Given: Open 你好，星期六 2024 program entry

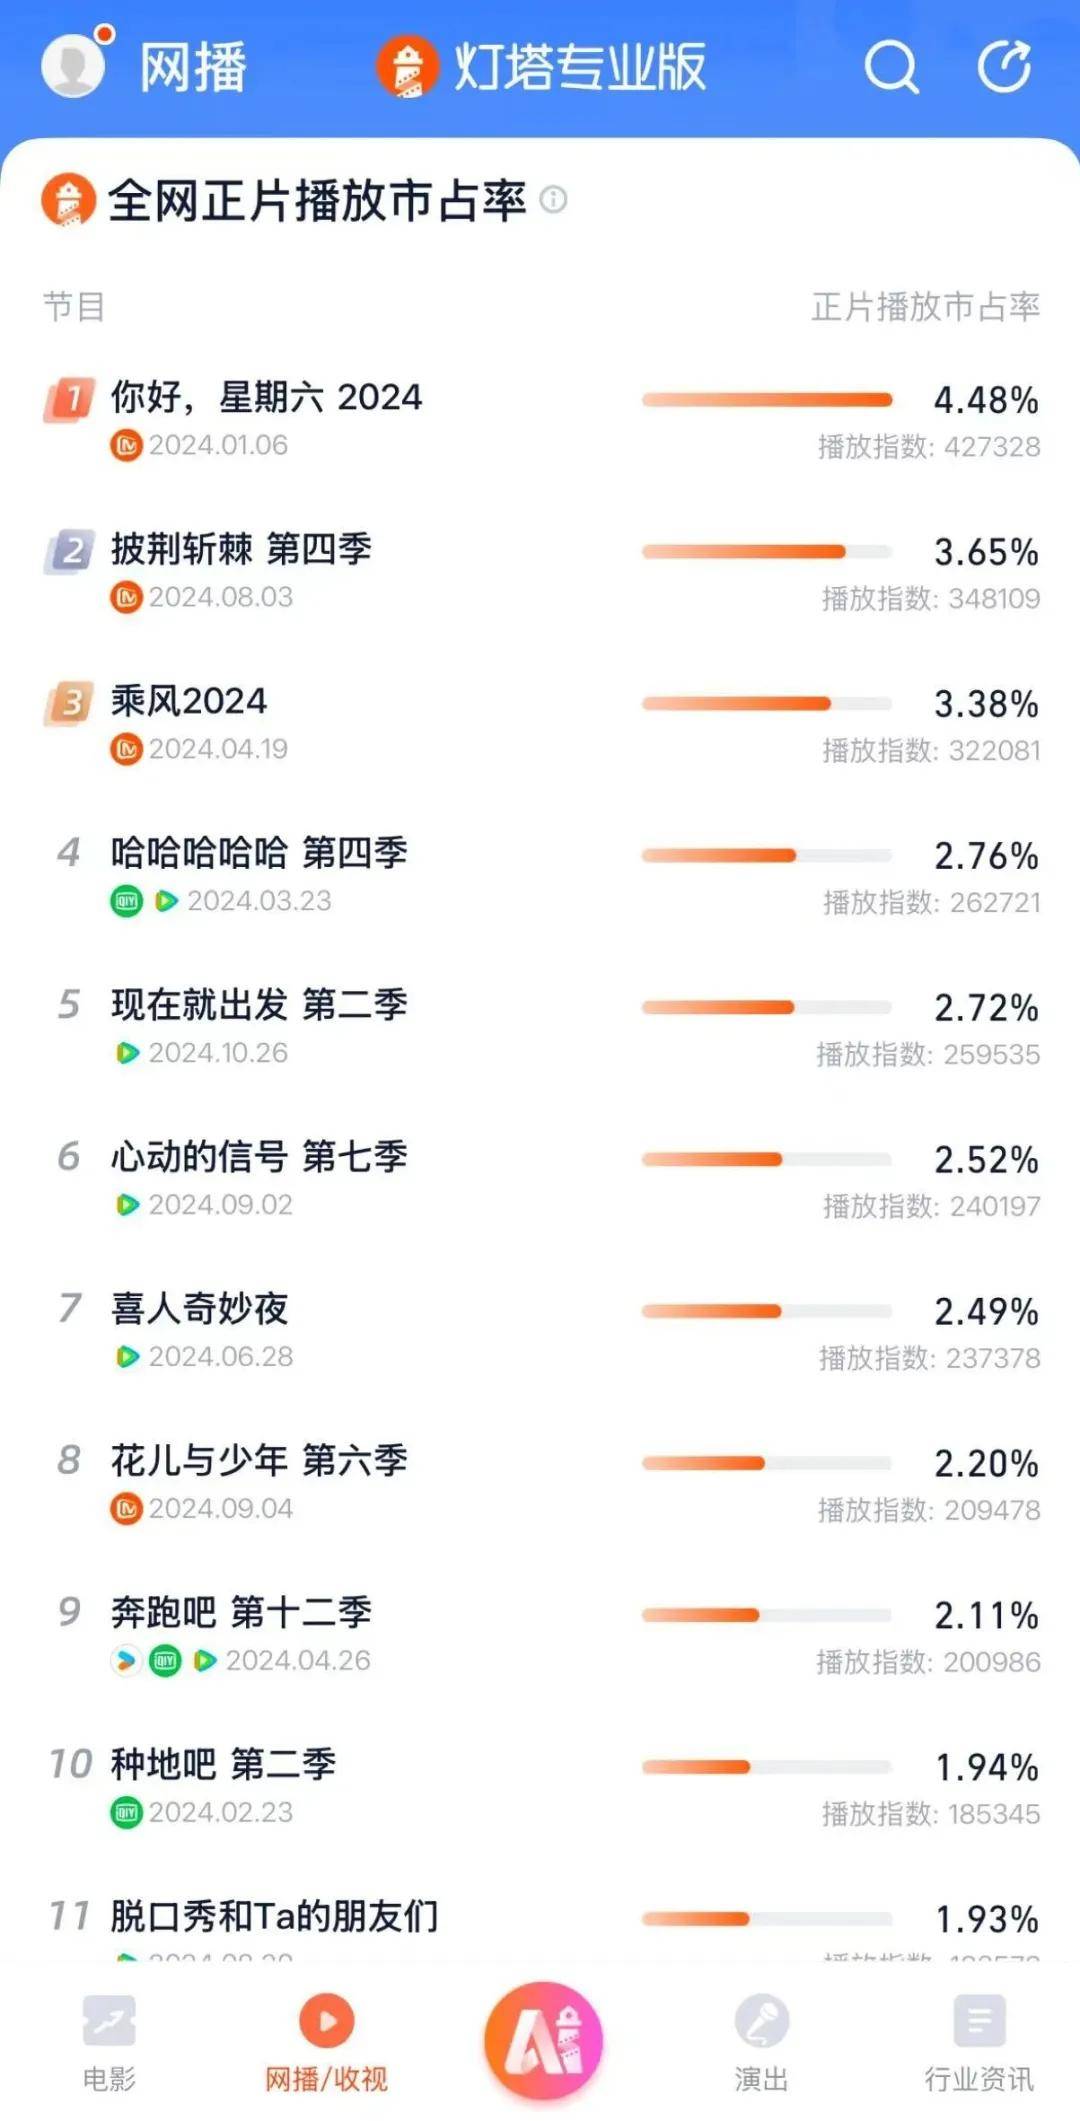Looking at the screenshot, I should tap(266, 398).
